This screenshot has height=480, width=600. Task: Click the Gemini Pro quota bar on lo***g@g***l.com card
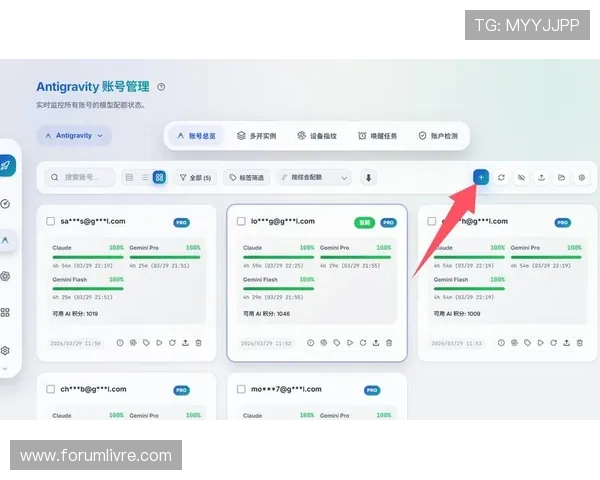point(355,257)
